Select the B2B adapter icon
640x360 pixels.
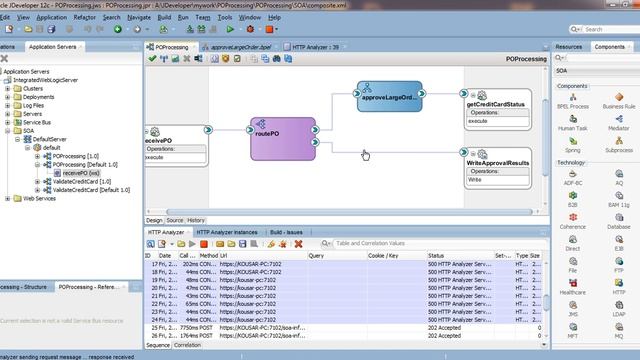pos(573,196)
